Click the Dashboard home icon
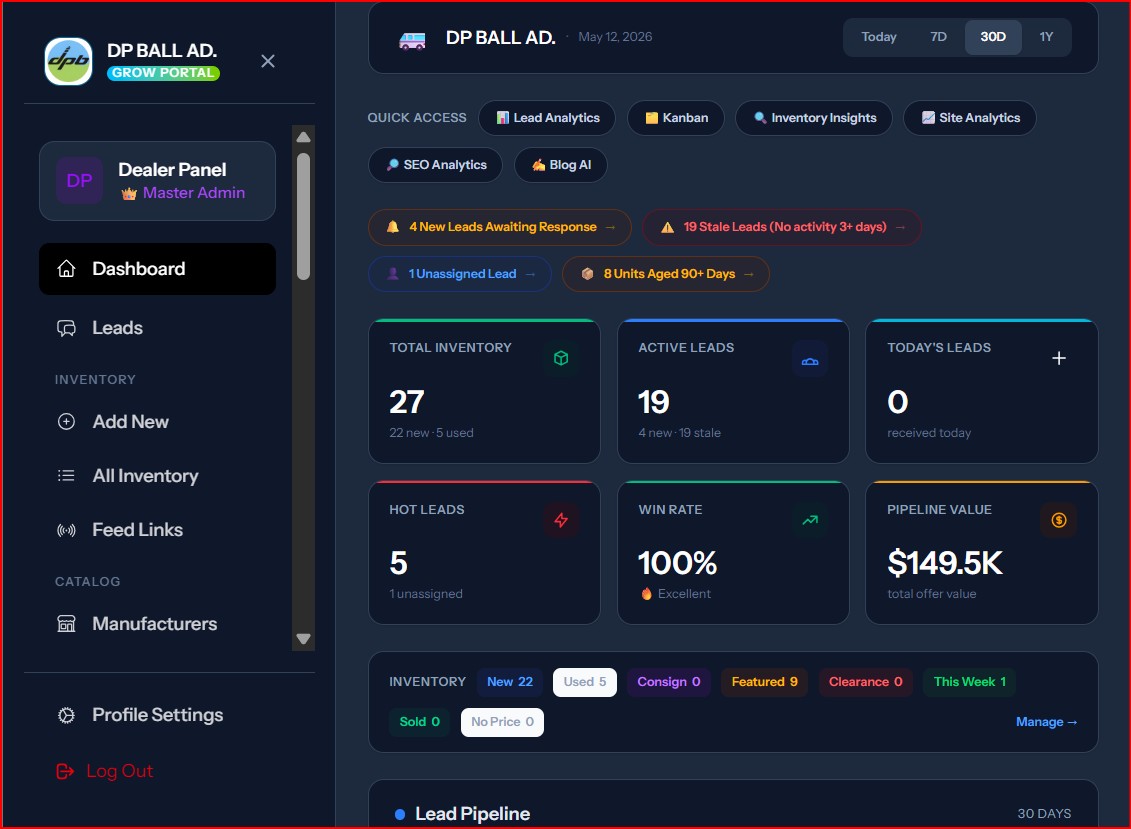 (x=66, y=269)
